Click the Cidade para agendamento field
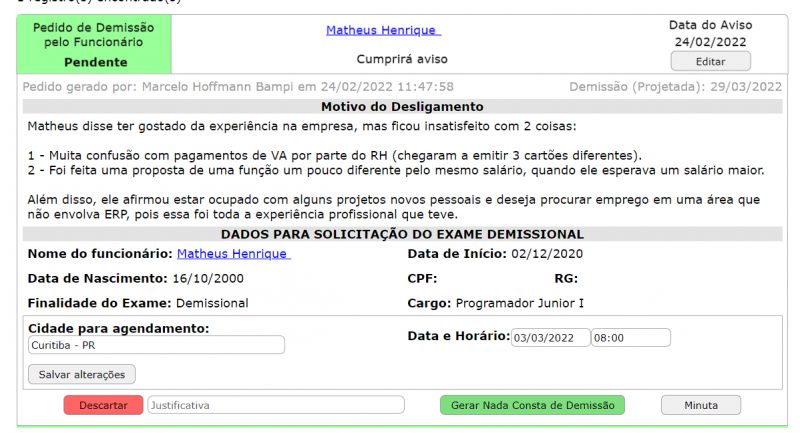 pyautogui.click(x=156, y=345)
